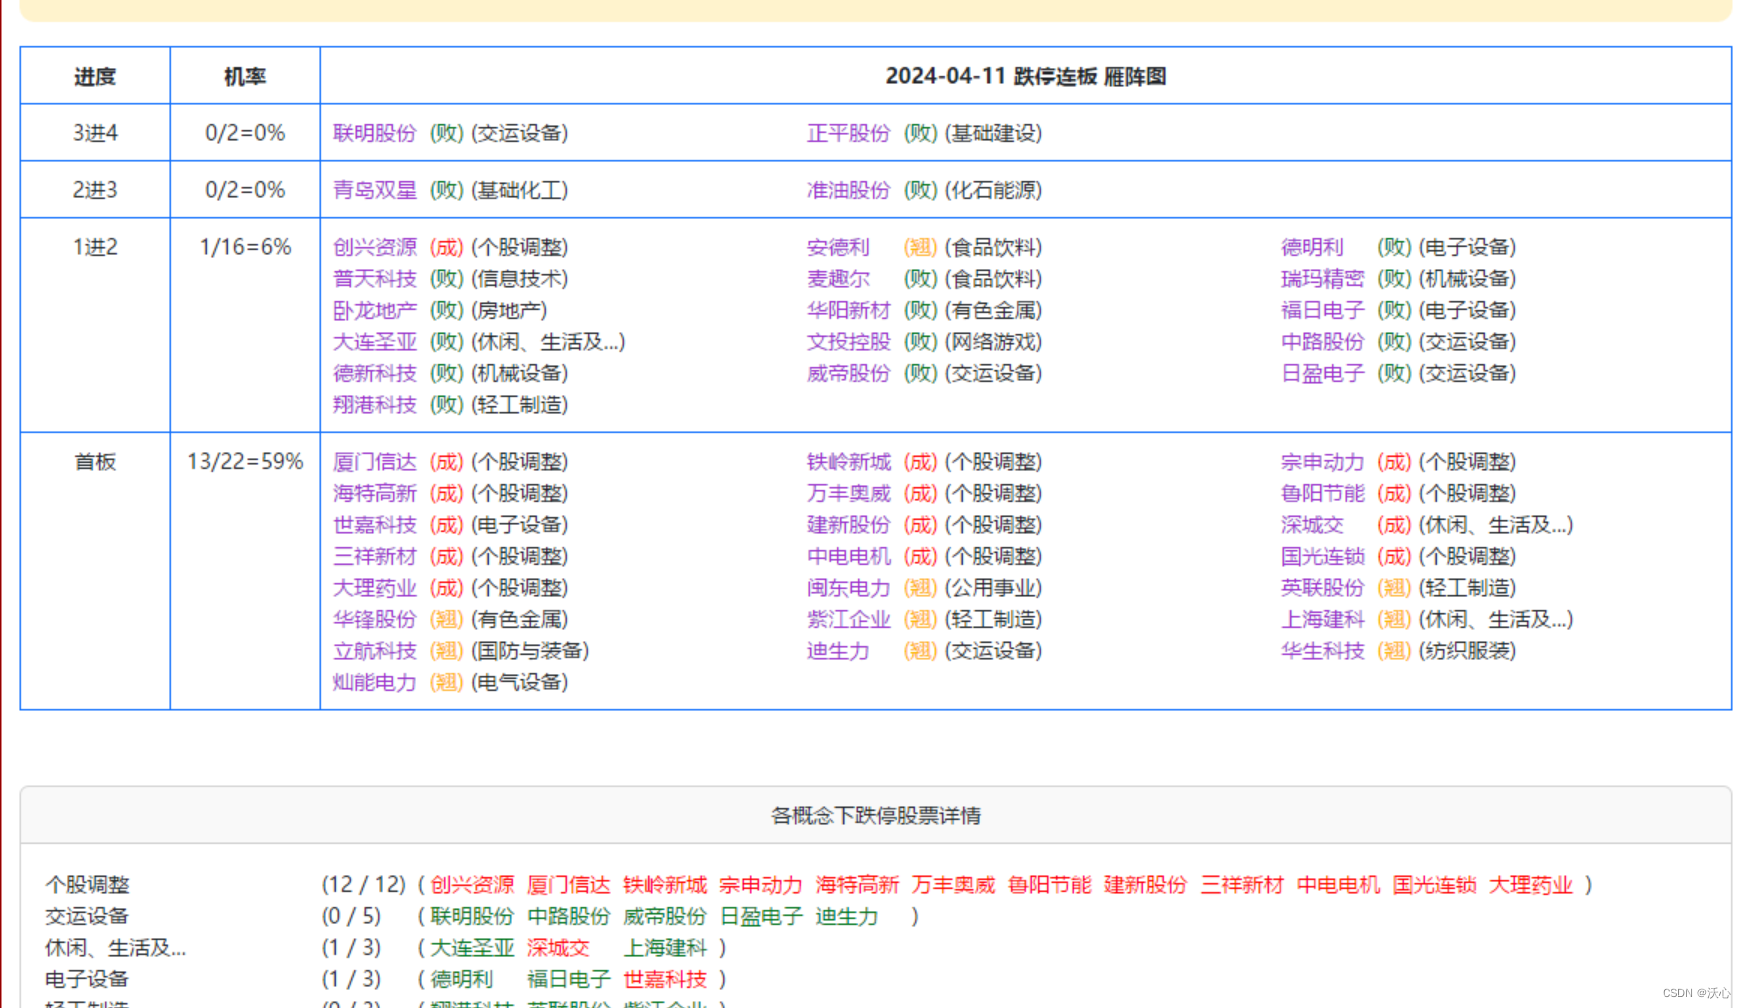
Task: Click 日盈电子 in the 1进2 table row
Action: (1322, 373)
